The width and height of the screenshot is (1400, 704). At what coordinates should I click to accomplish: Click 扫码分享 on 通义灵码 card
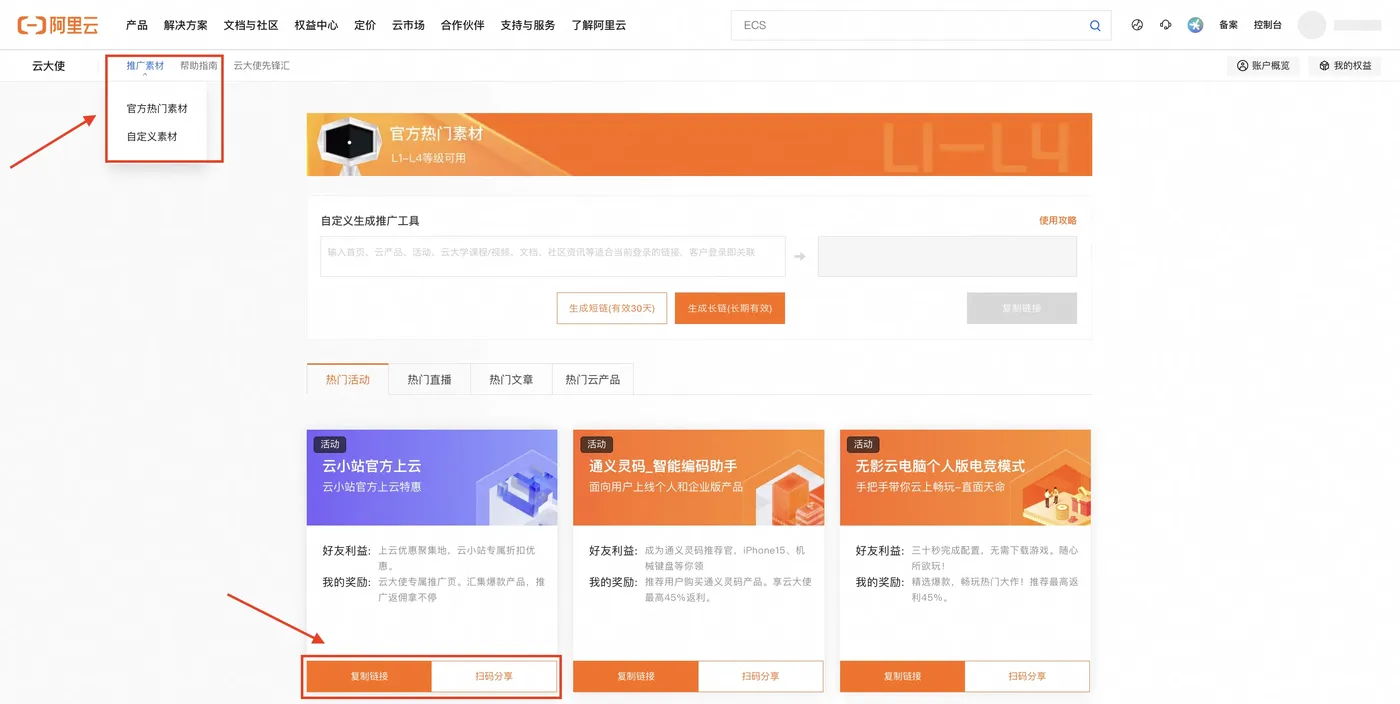coord(761,676)
